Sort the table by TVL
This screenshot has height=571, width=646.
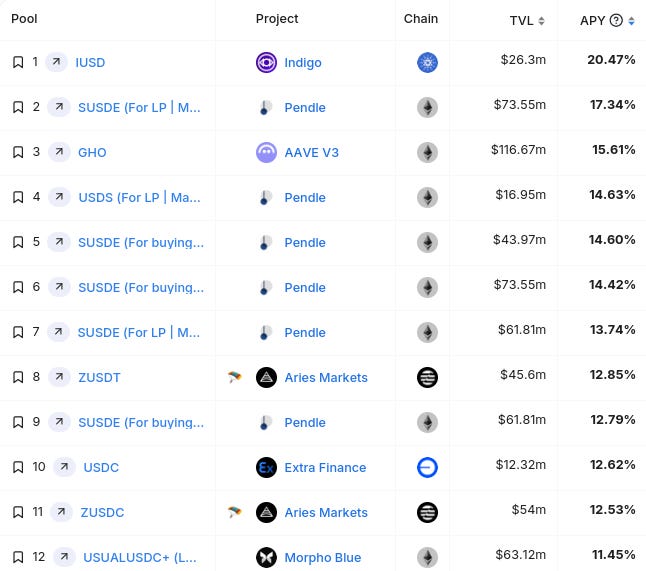(541, 21)
